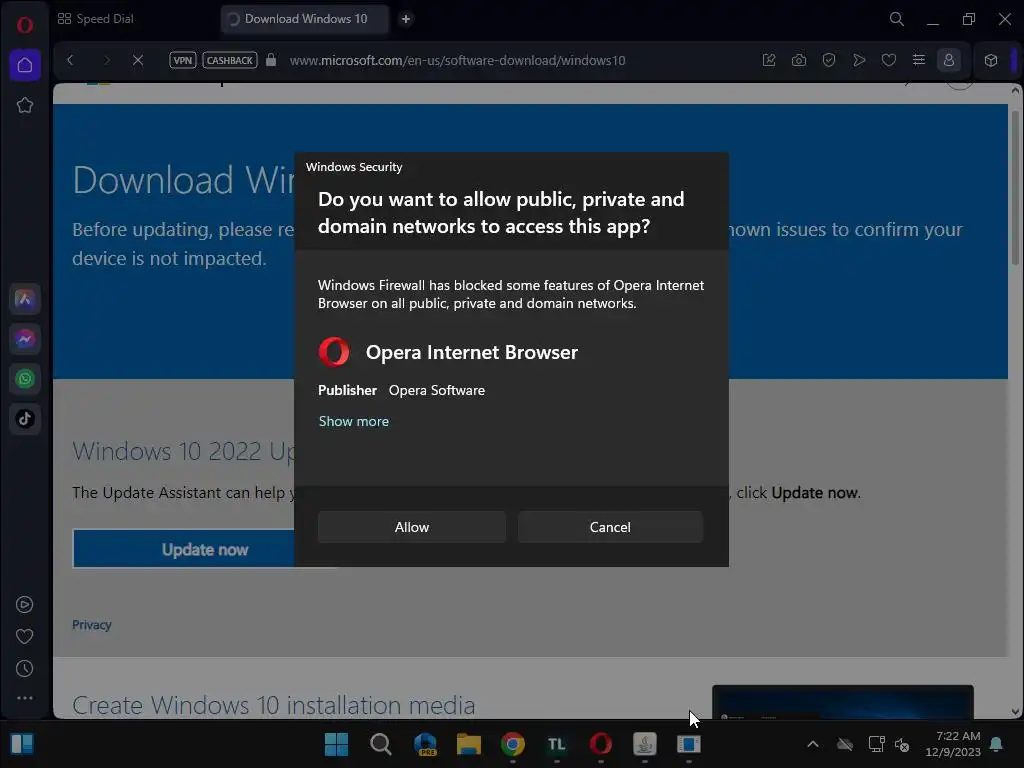This screenshot has height=768, width=1024.
Task: Click the lock site-info icon
Action: (271, 60)
